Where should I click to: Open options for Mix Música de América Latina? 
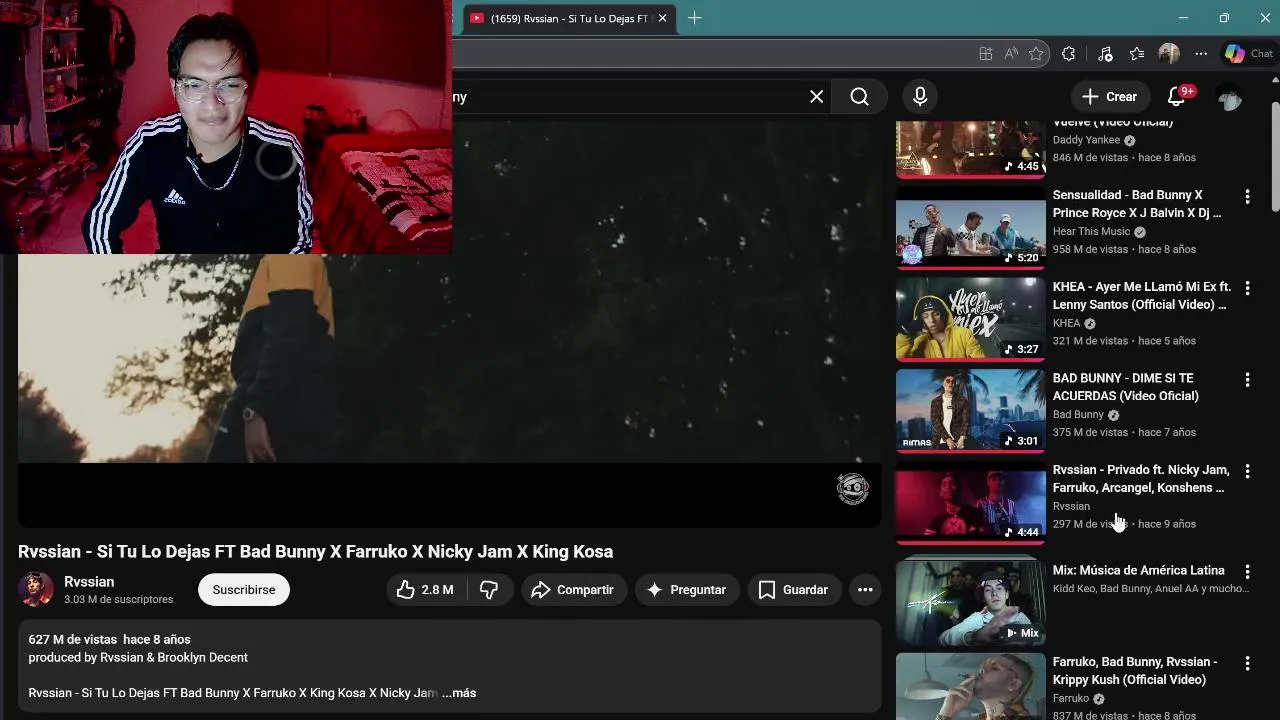pyautogui.click(x=1247, y=572)
